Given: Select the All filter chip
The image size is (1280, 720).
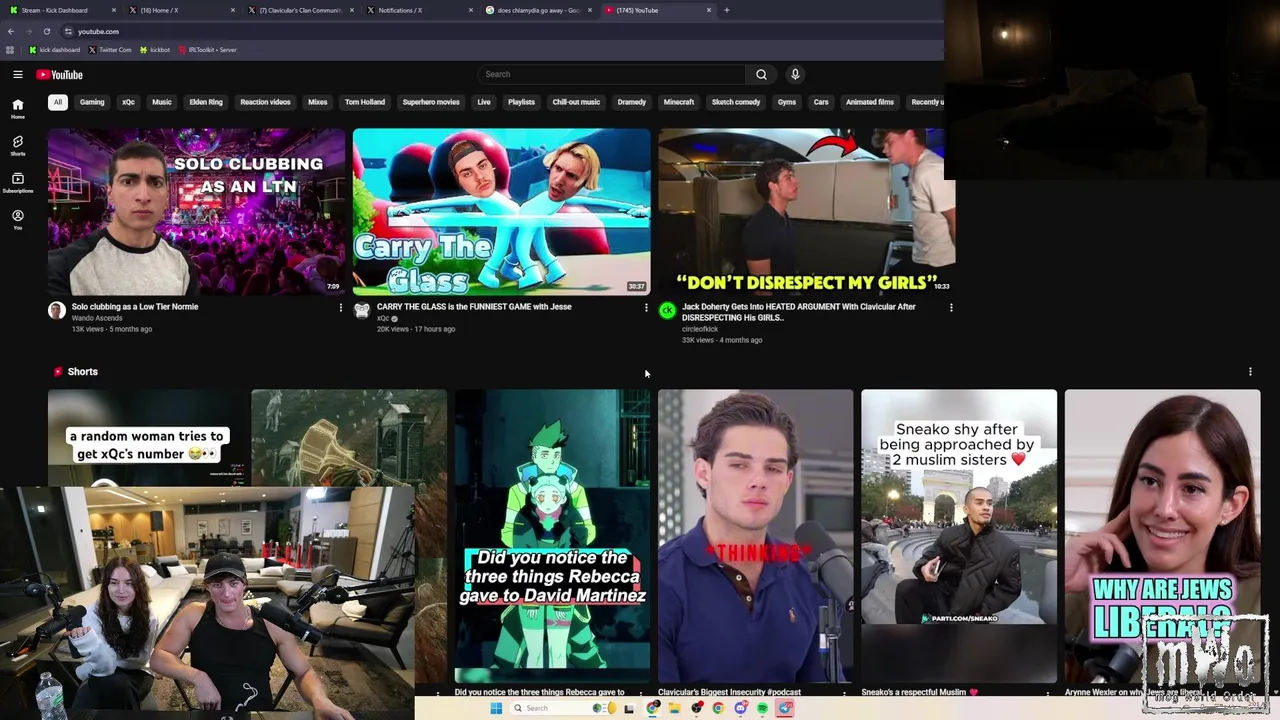Looking at the screenshot, I should (58, 102).
